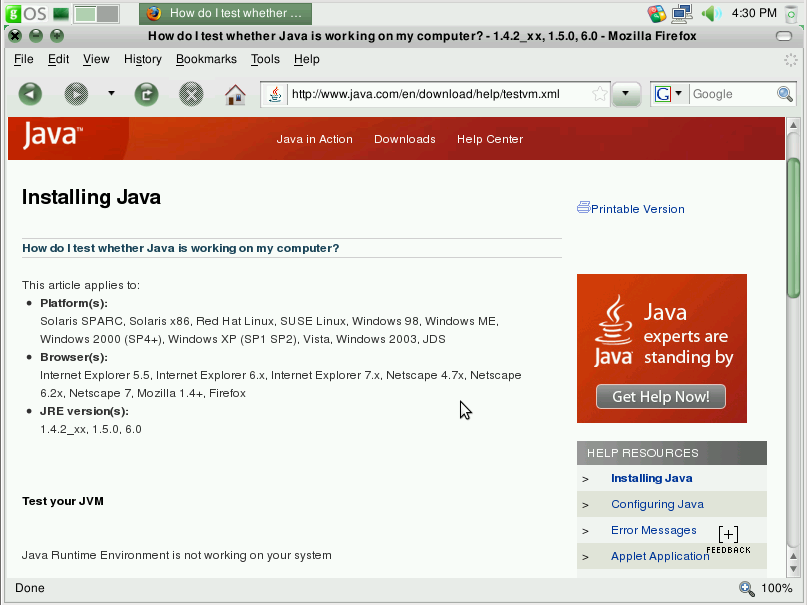Click the 'Done' status bar text

tap(30, 588)
